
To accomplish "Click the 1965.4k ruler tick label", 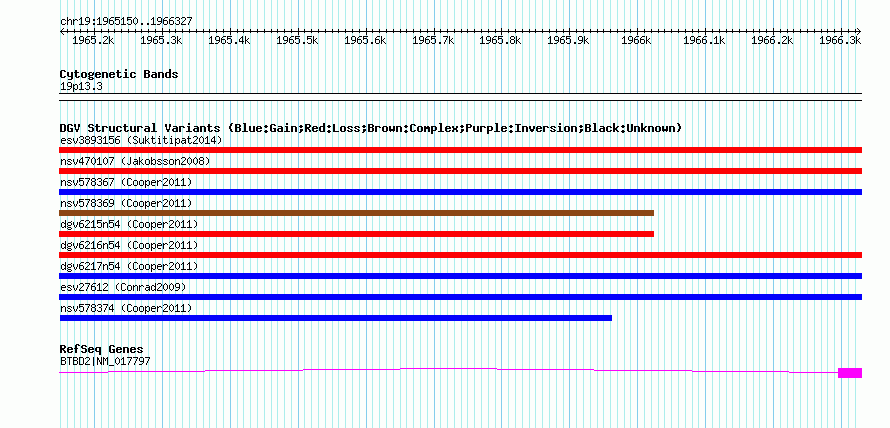I will [x=229, y=40].
